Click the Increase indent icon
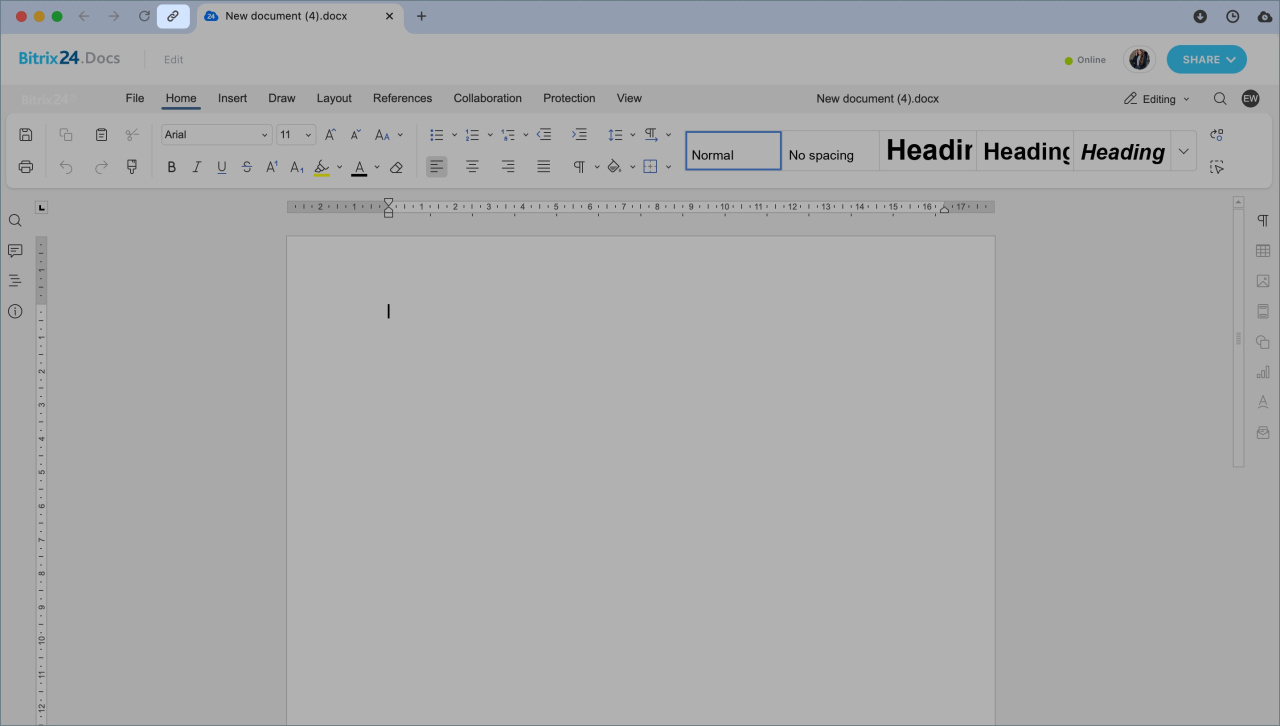Viewport: 1280px width, 726px height. coord(579,135)
